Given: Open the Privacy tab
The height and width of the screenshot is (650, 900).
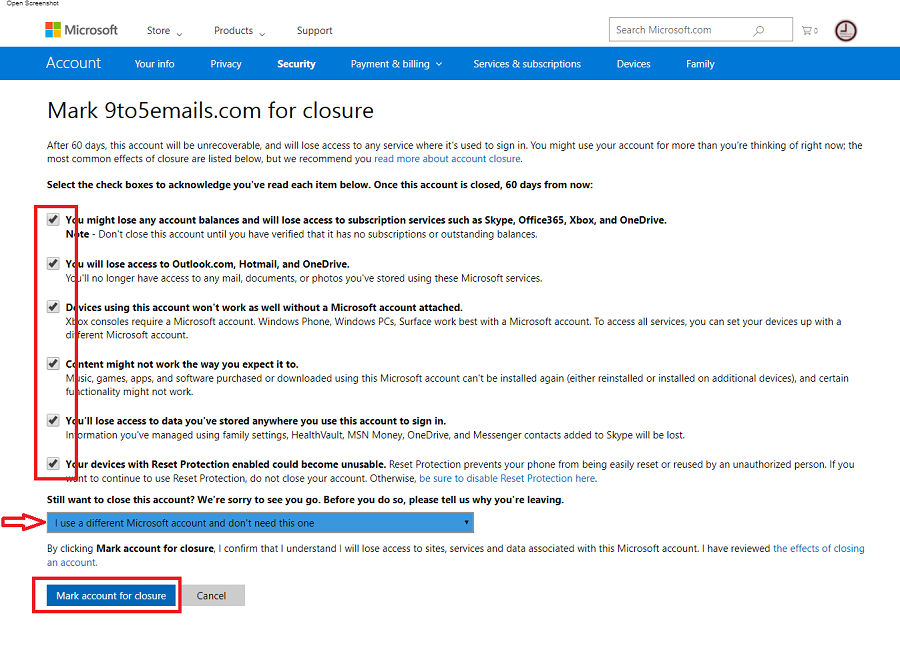Looking at the screenshot, I should pos(226,64).
